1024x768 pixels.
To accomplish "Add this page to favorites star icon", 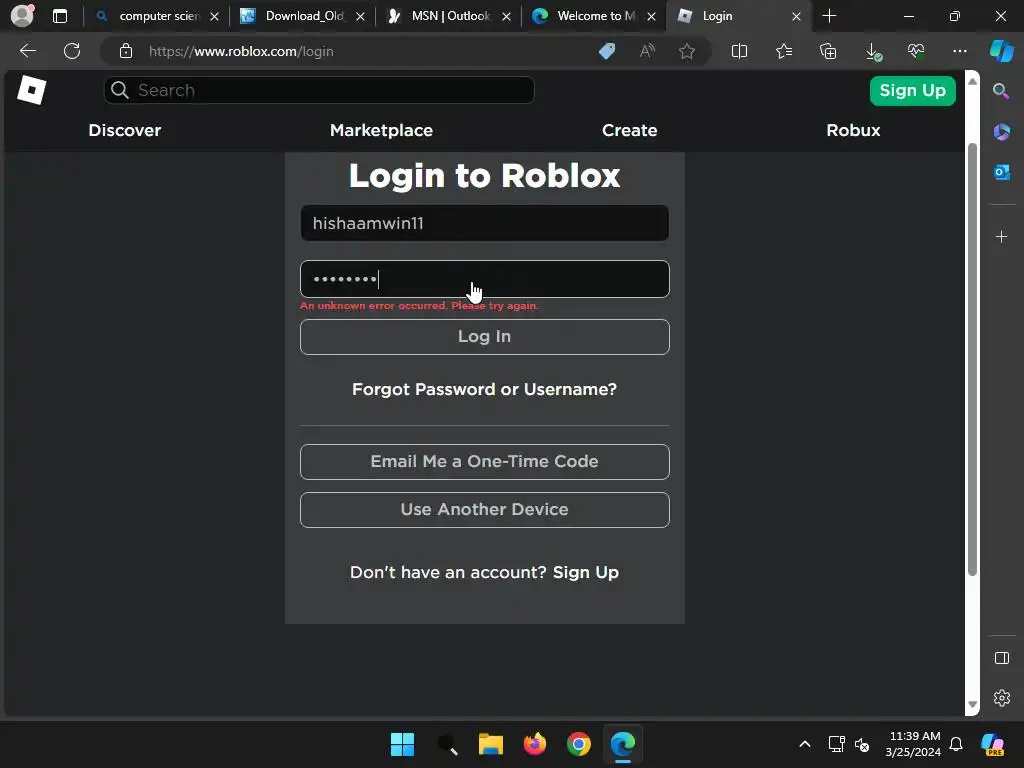I will 686,51.
